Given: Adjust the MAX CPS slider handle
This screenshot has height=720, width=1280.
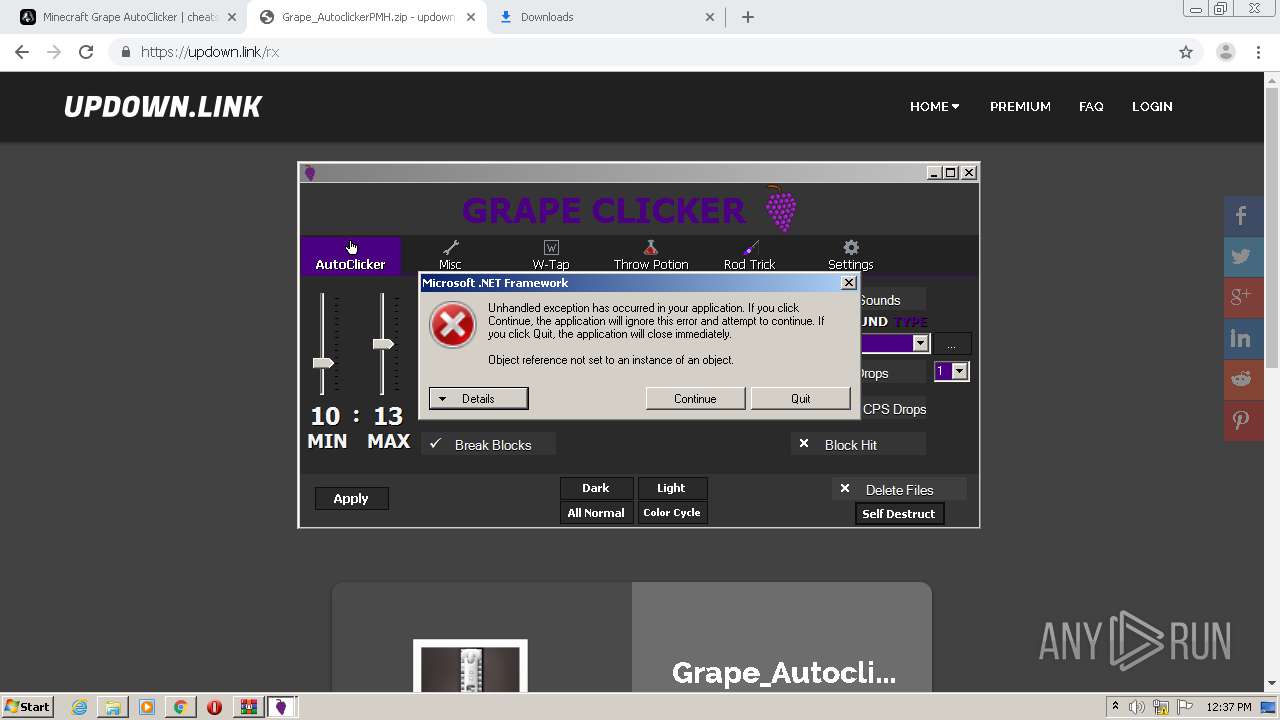Looking at the screenshot, I should coord(383,344).
